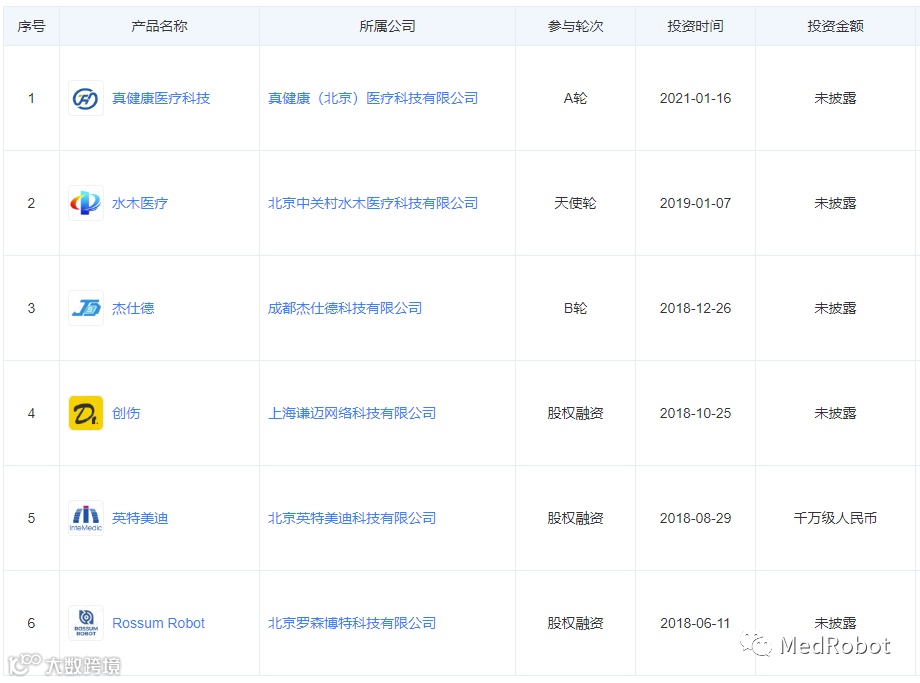This screenshot has height=683, width=920.
Task: Open the 英特美迪 product link
Action: 140,518
